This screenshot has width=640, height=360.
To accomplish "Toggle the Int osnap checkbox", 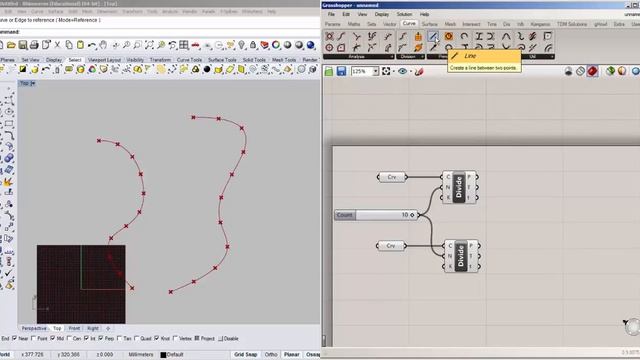I will point(87,338).
